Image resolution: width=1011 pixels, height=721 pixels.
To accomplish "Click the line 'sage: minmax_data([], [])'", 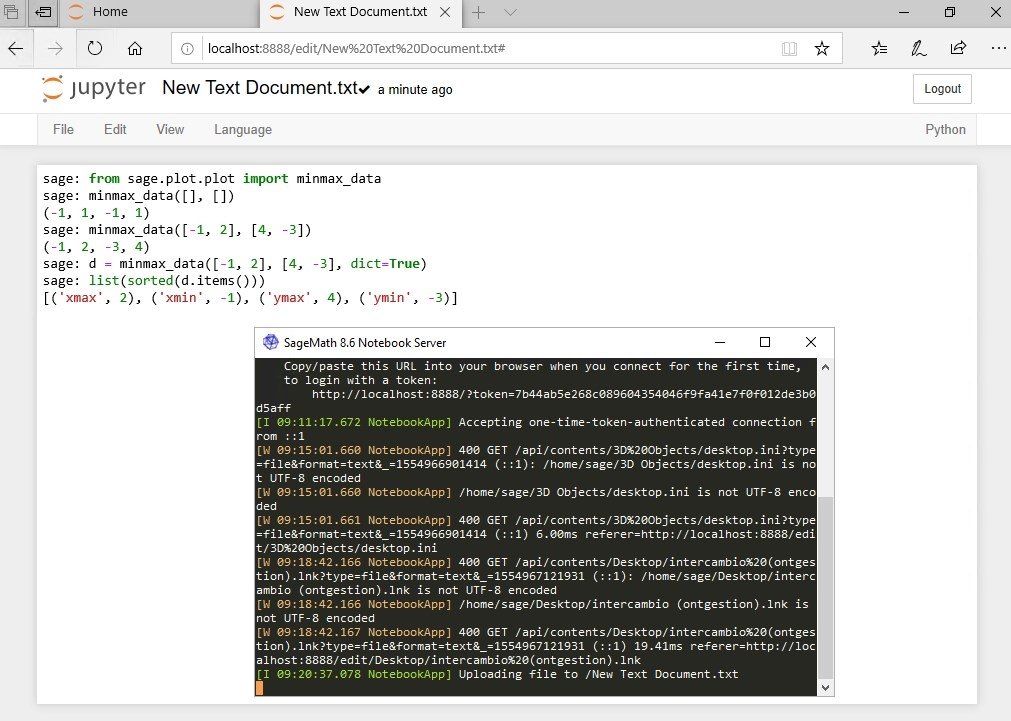I will pyautogui.click(x=139, y=195).
